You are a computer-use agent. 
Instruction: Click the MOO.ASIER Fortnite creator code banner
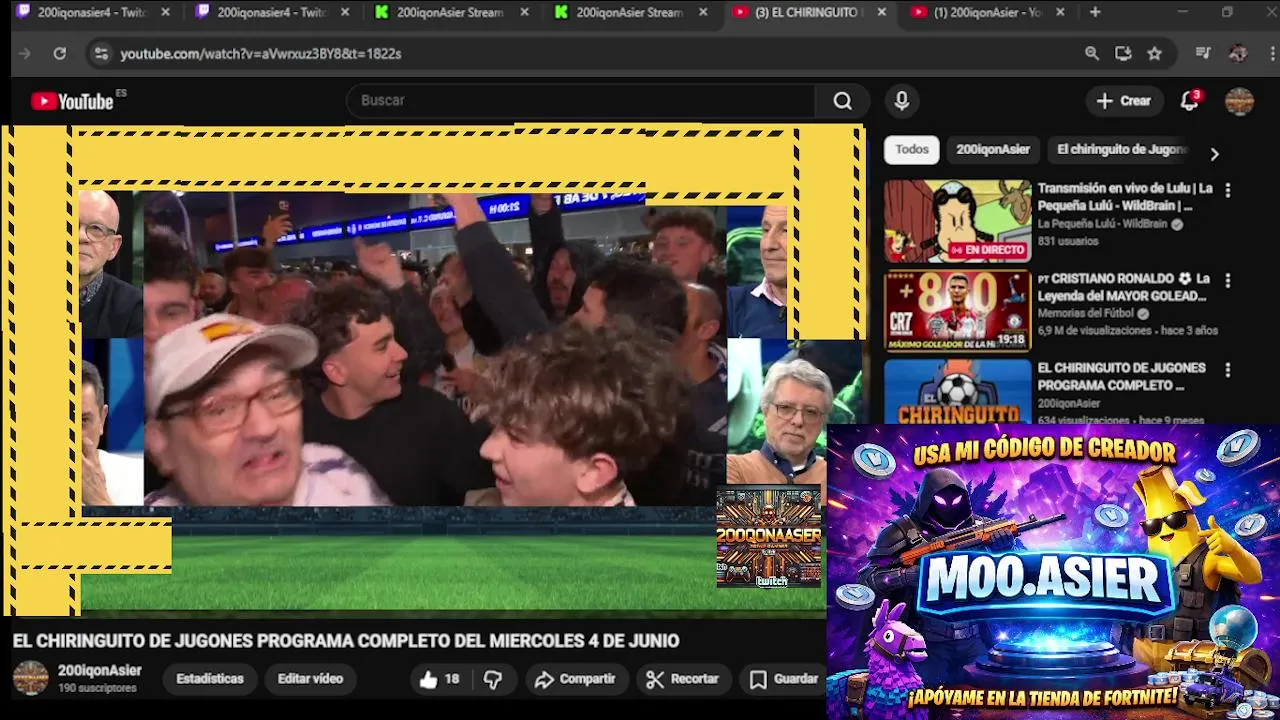pyautogui.click(x=1053, y=571)
